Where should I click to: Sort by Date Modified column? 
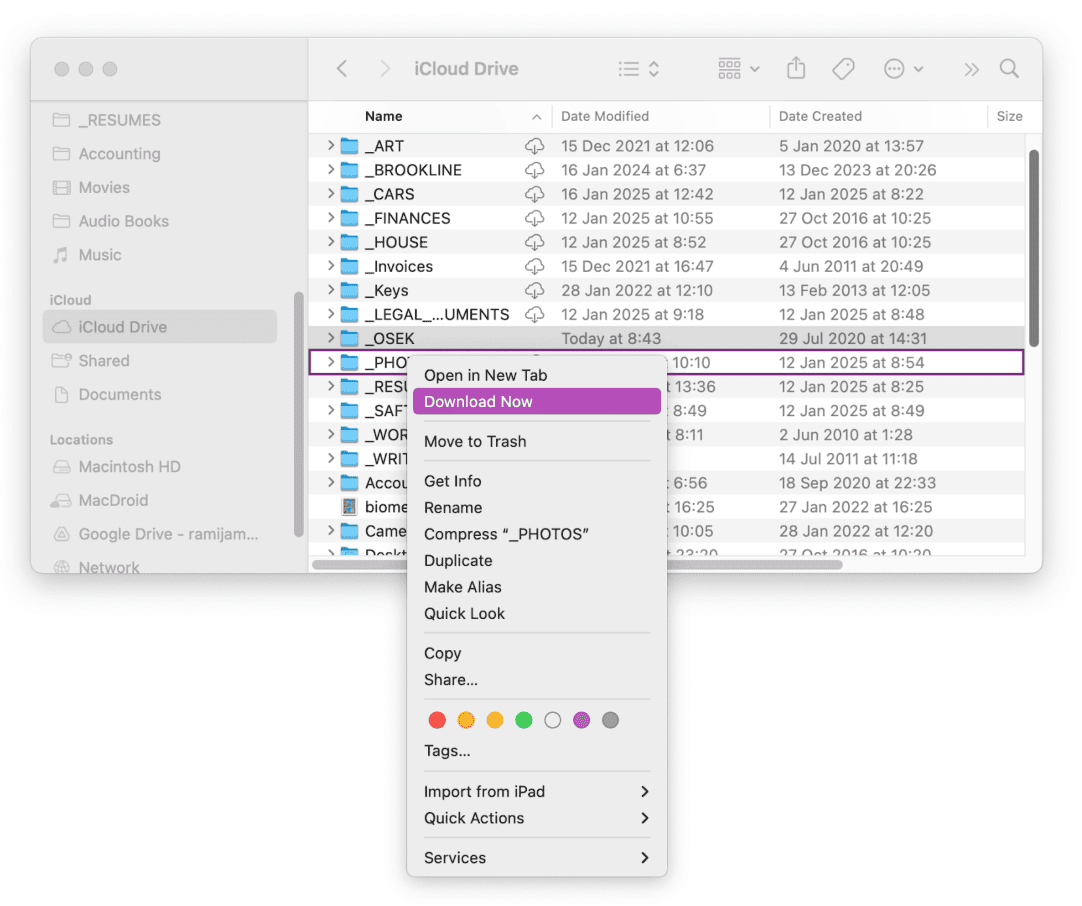(661, 117)
